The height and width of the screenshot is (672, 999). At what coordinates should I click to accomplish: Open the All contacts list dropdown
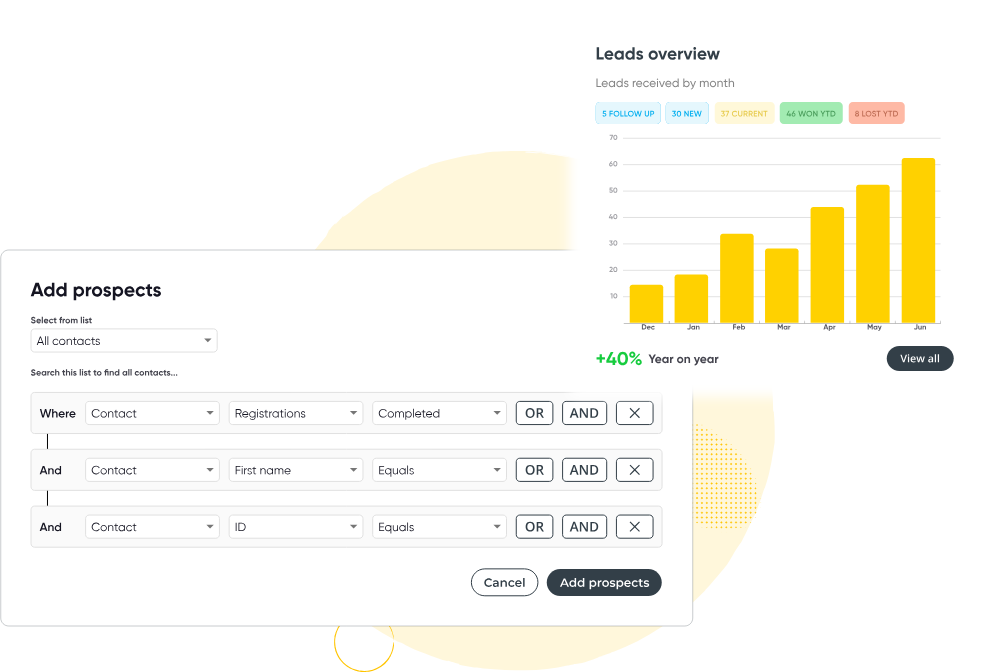pos(124,341)
